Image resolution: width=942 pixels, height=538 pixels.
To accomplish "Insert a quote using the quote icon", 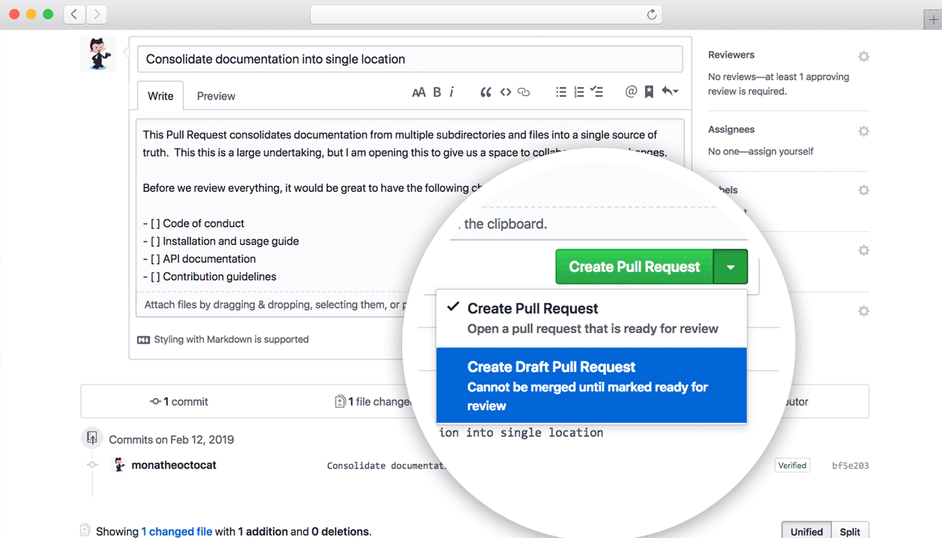I will (x=485, y=92).
